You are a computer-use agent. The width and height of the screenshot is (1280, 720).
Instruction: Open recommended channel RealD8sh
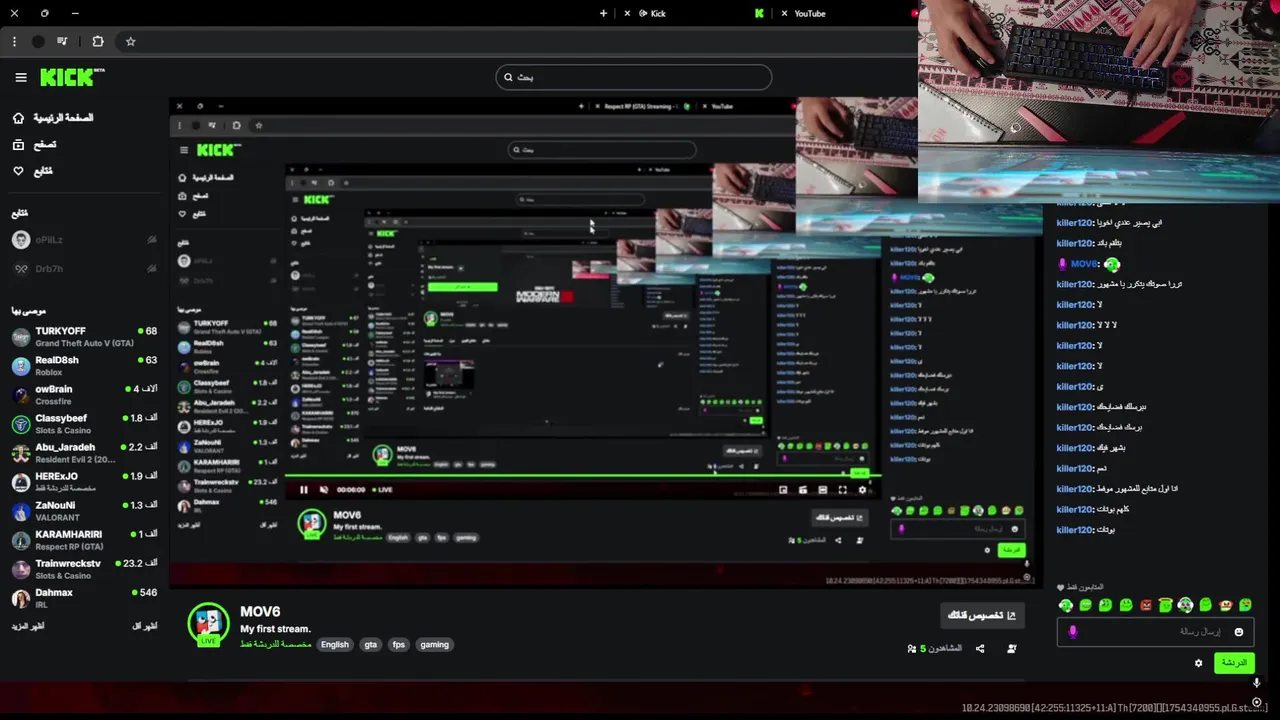(84, 366)
